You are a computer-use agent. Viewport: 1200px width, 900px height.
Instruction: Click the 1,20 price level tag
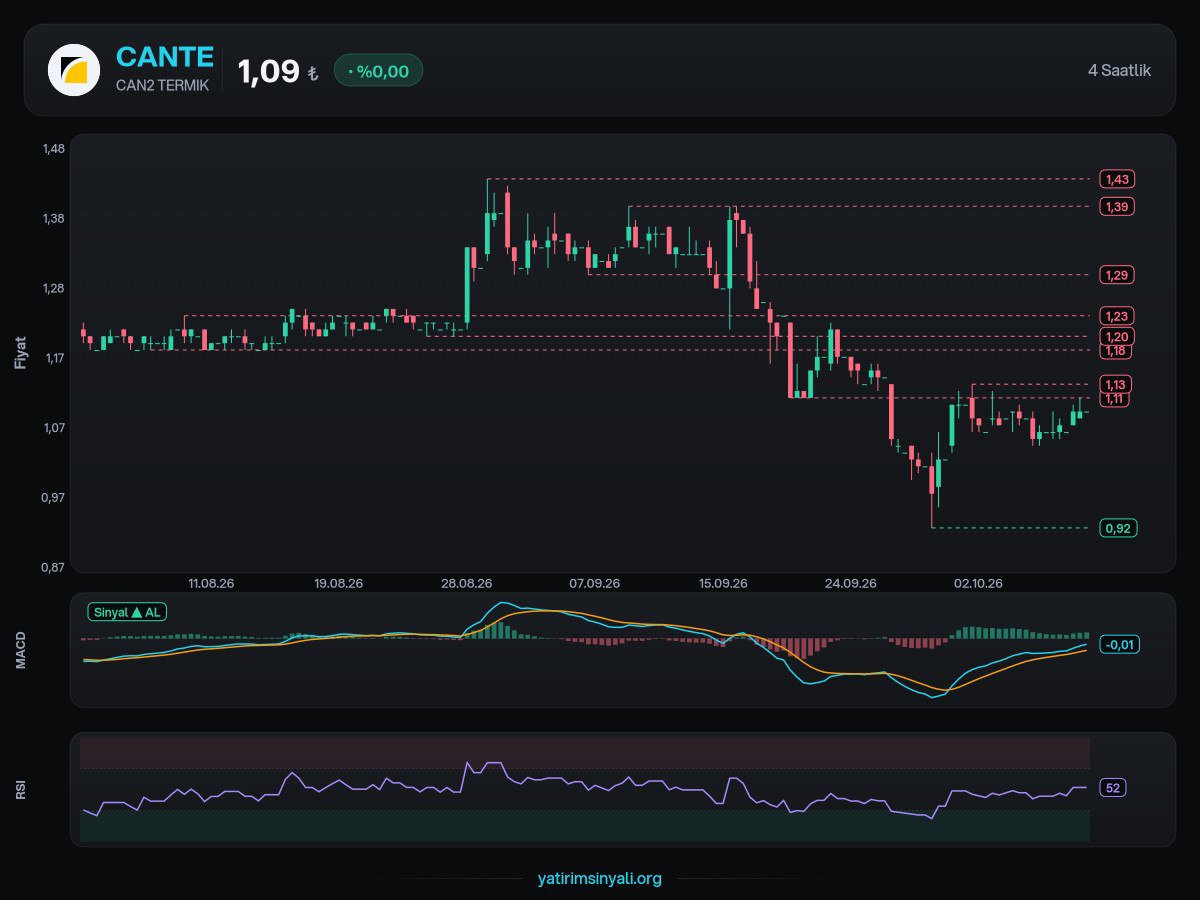click(x=1117, y=336)
